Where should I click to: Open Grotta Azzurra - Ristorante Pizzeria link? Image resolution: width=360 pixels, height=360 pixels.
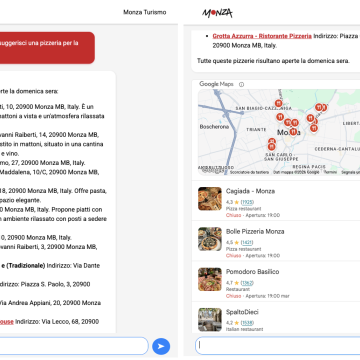coord(262,36)
